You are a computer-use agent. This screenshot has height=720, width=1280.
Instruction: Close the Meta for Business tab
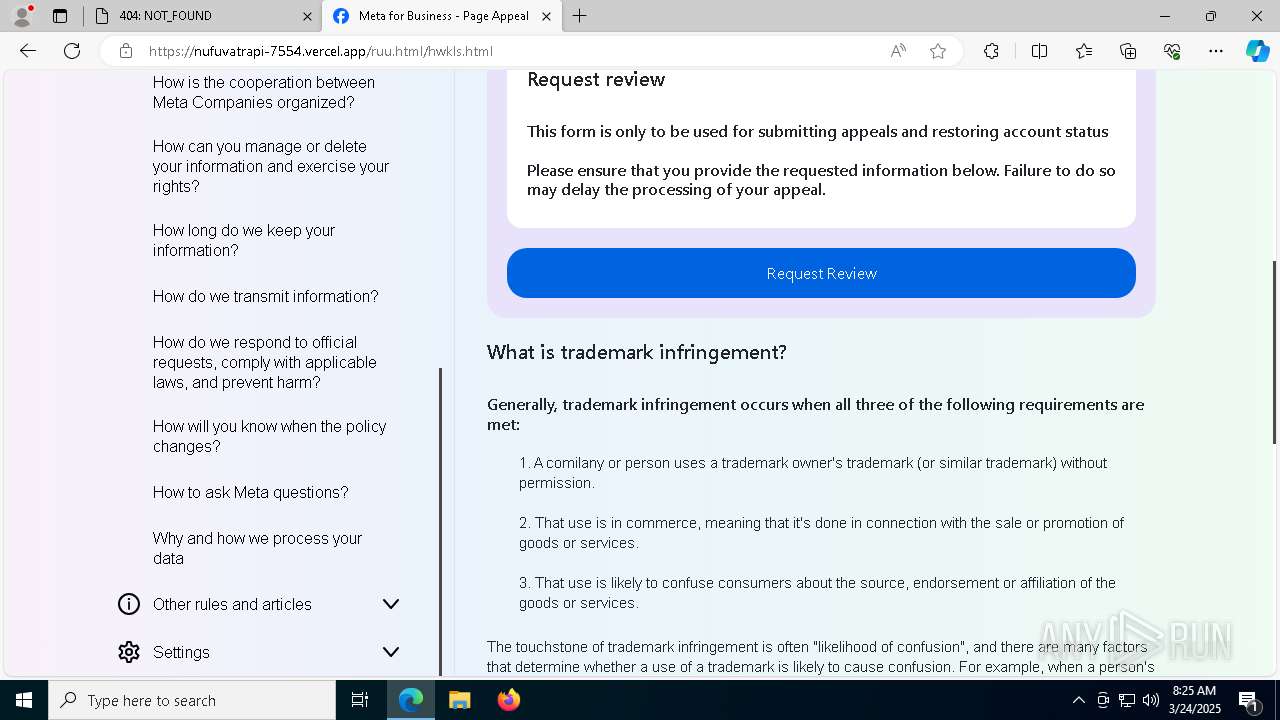coord(546,16)
